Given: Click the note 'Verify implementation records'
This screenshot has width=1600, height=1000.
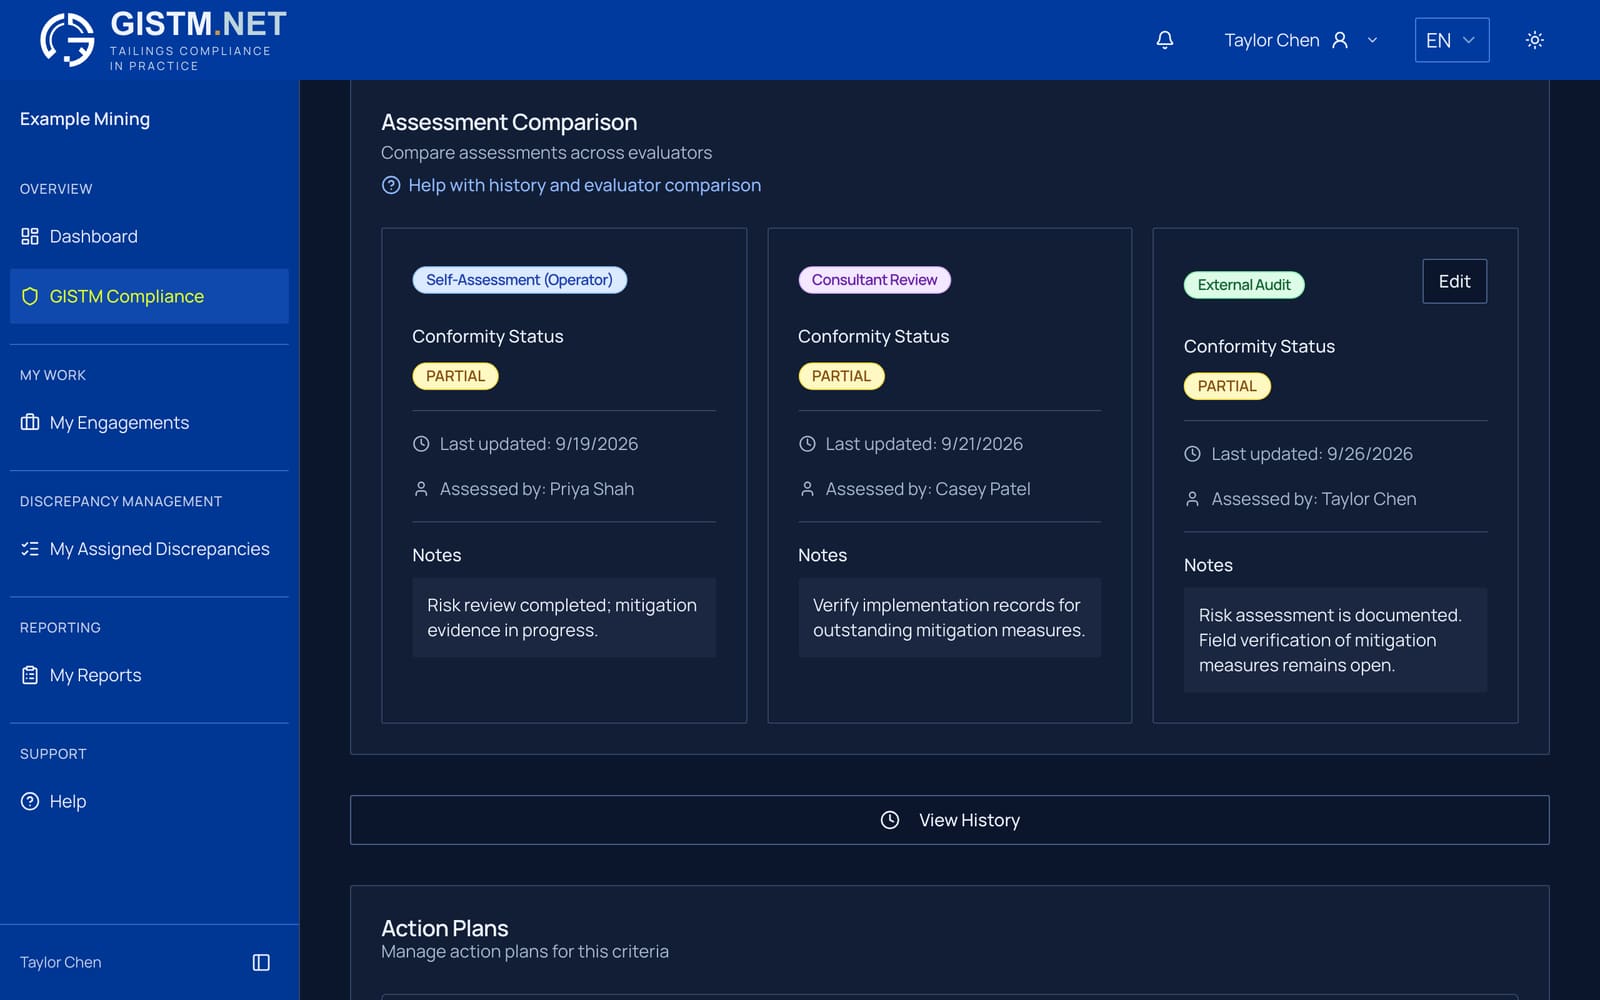Looking at the screenshot, I should click(x=949, y=617).
